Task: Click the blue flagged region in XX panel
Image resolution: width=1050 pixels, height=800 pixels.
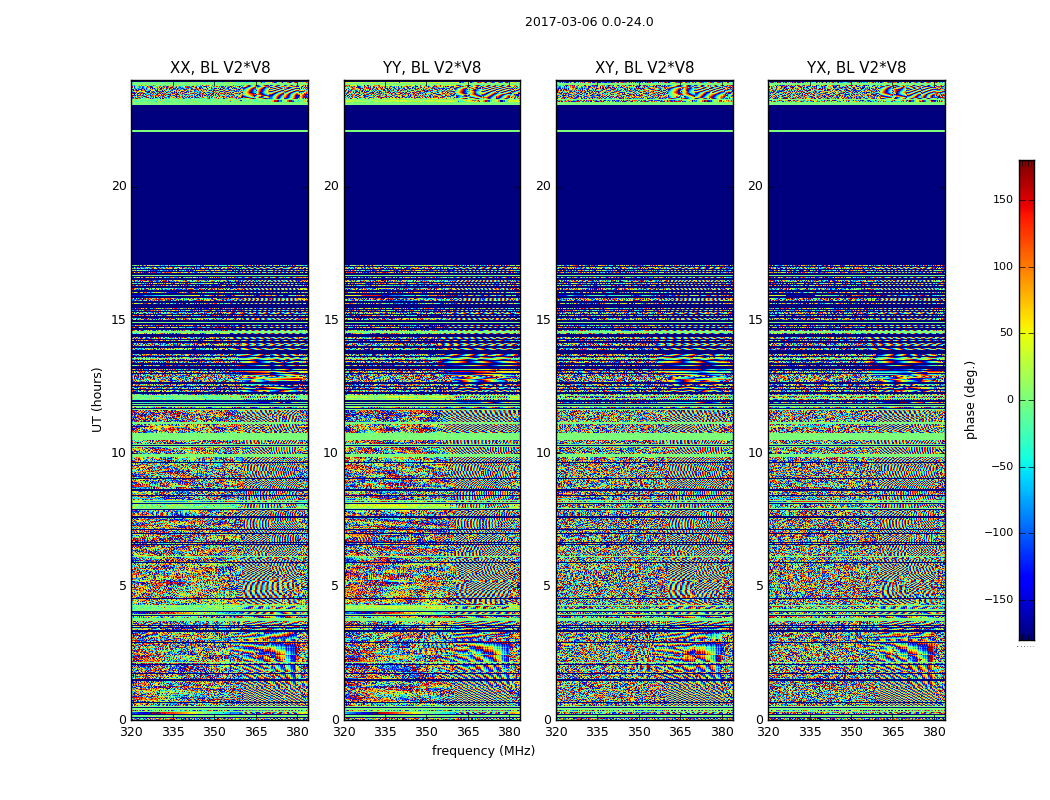Action: 220,200
